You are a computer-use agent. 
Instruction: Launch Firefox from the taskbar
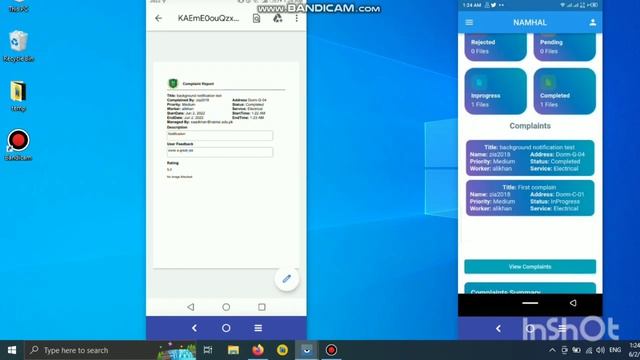258,350
